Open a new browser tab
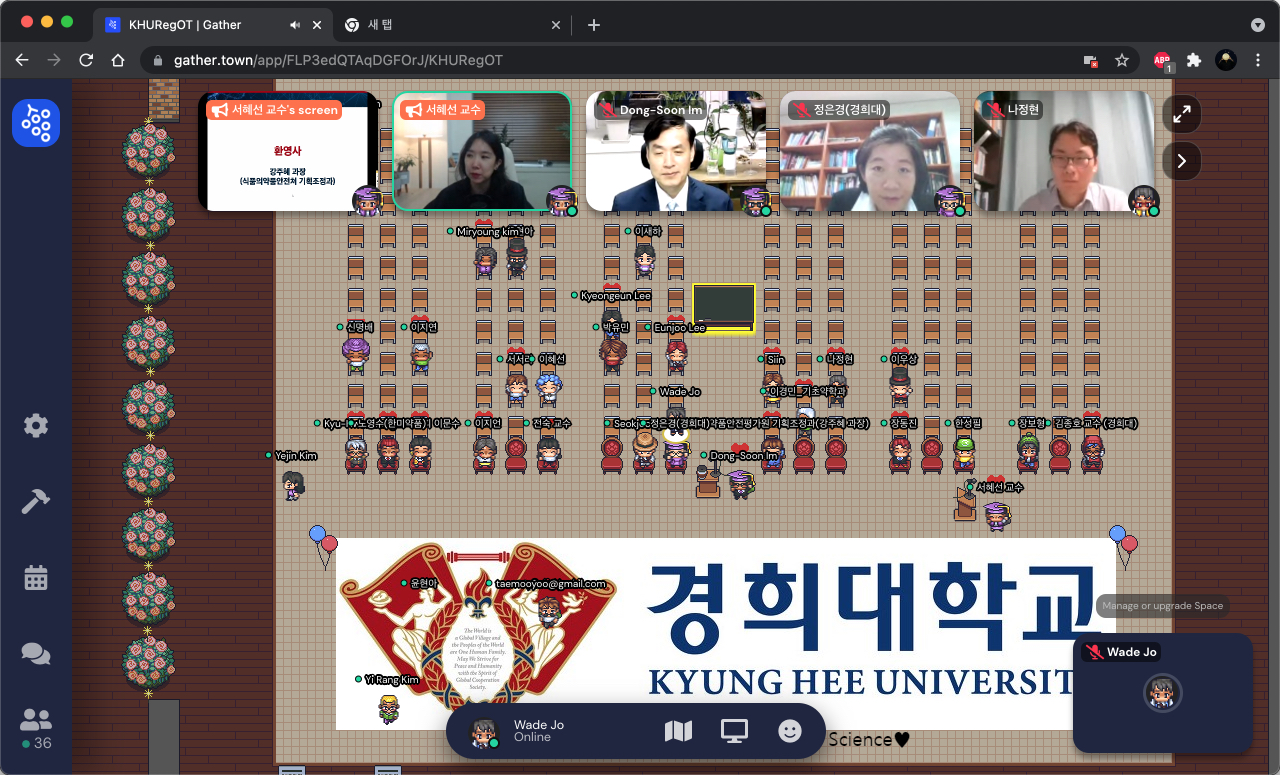1280x775 pixels. coord(593,25)
